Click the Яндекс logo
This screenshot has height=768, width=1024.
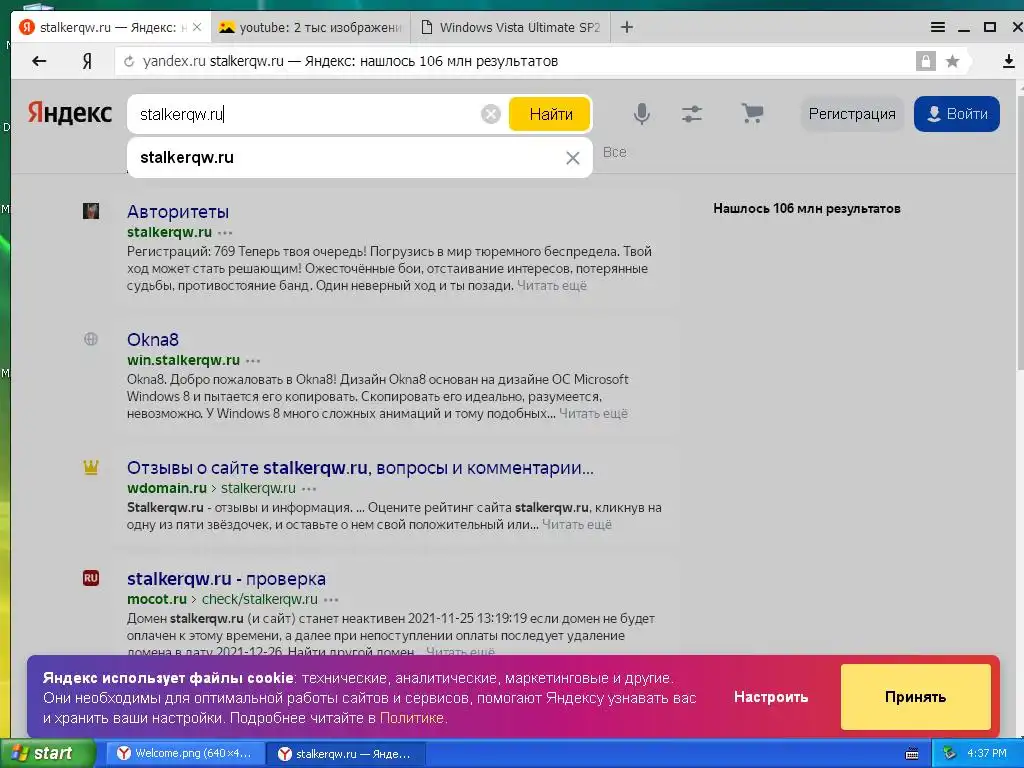tap(70, 113)
